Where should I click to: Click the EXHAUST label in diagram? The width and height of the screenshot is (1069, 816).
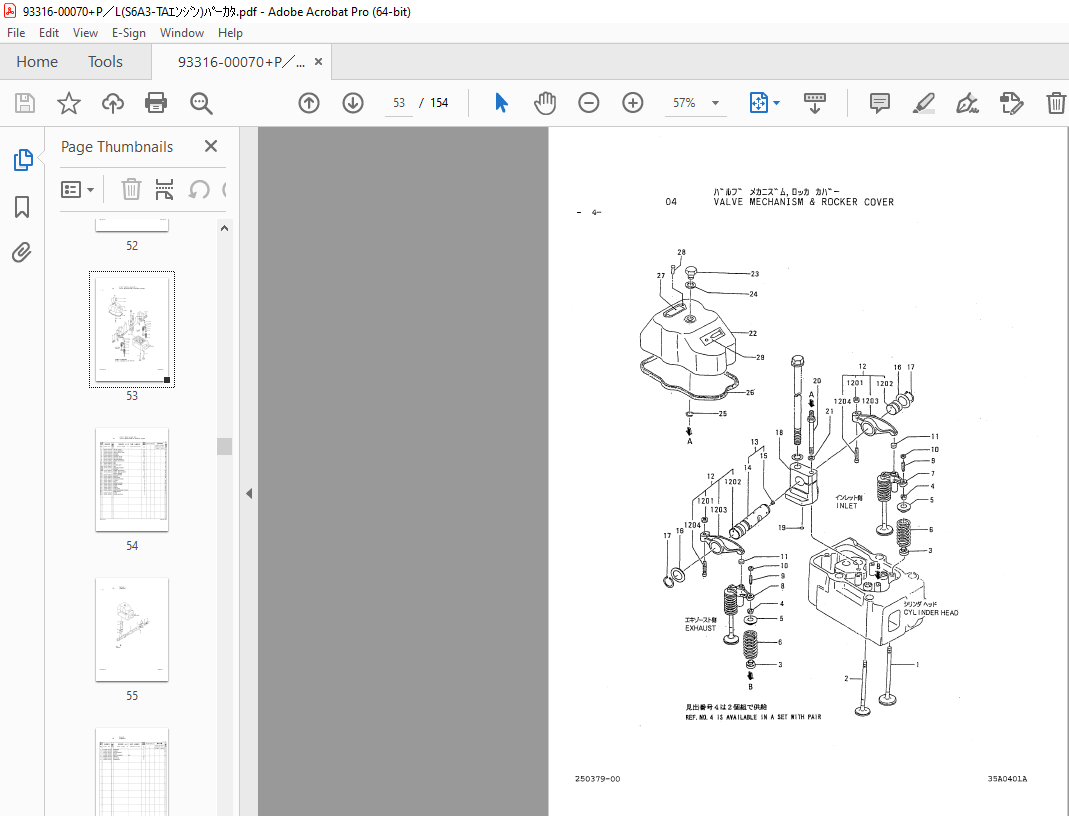coord(700,628)
